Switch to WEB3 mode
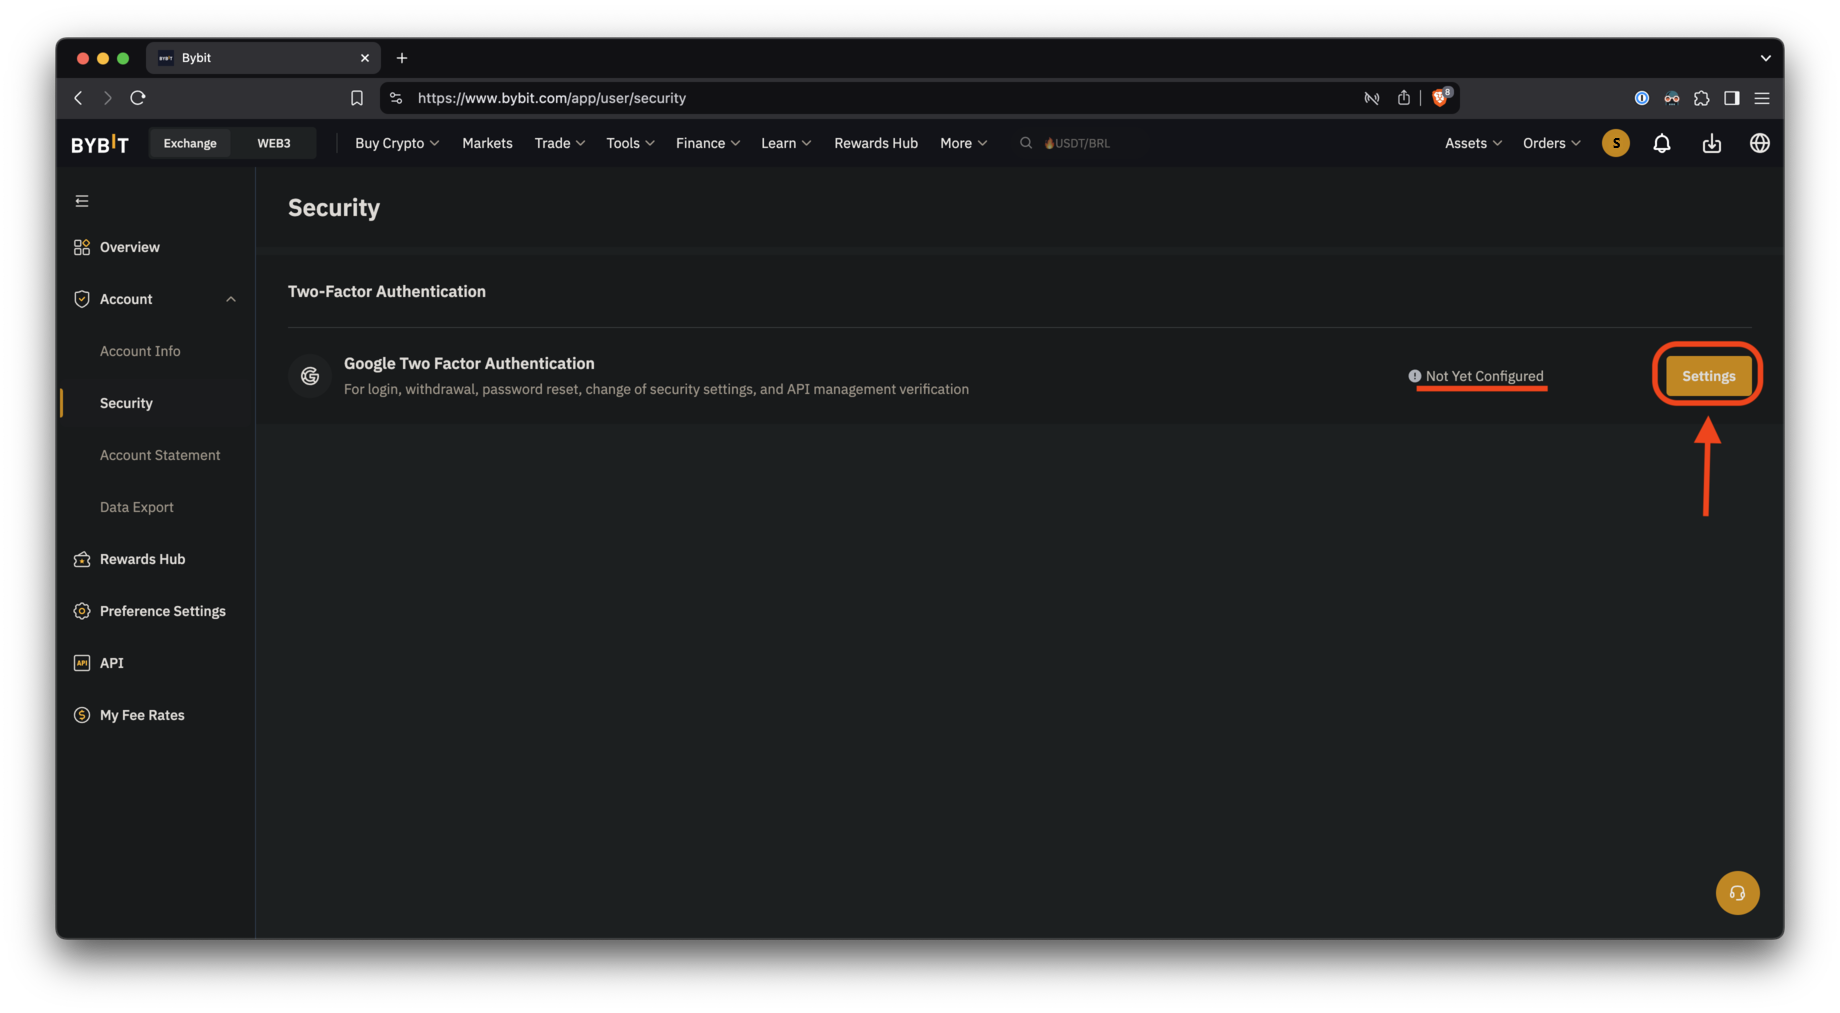Image resolution: width=1840 pixels, height=1013 pixels. tap(273, 143)
